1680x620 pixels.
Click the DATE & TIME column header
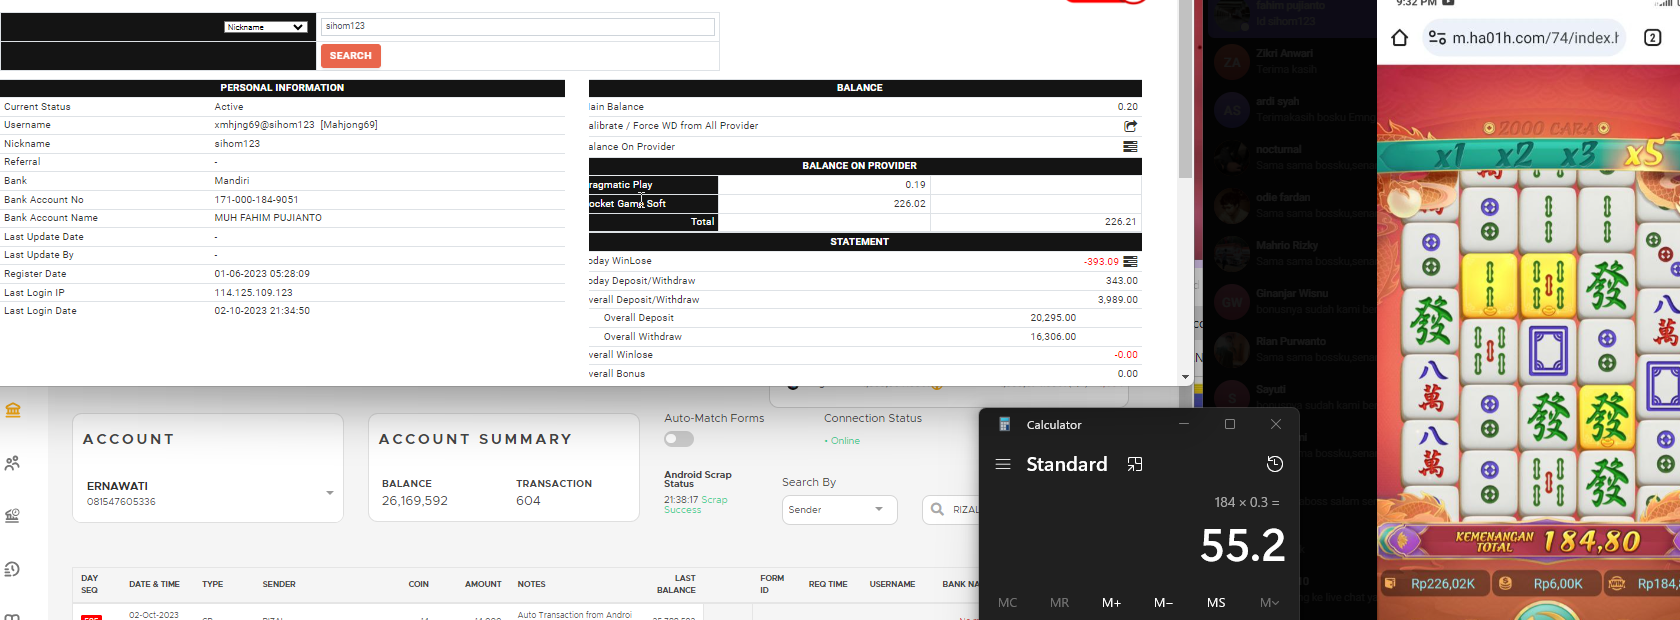coord(154,584)
